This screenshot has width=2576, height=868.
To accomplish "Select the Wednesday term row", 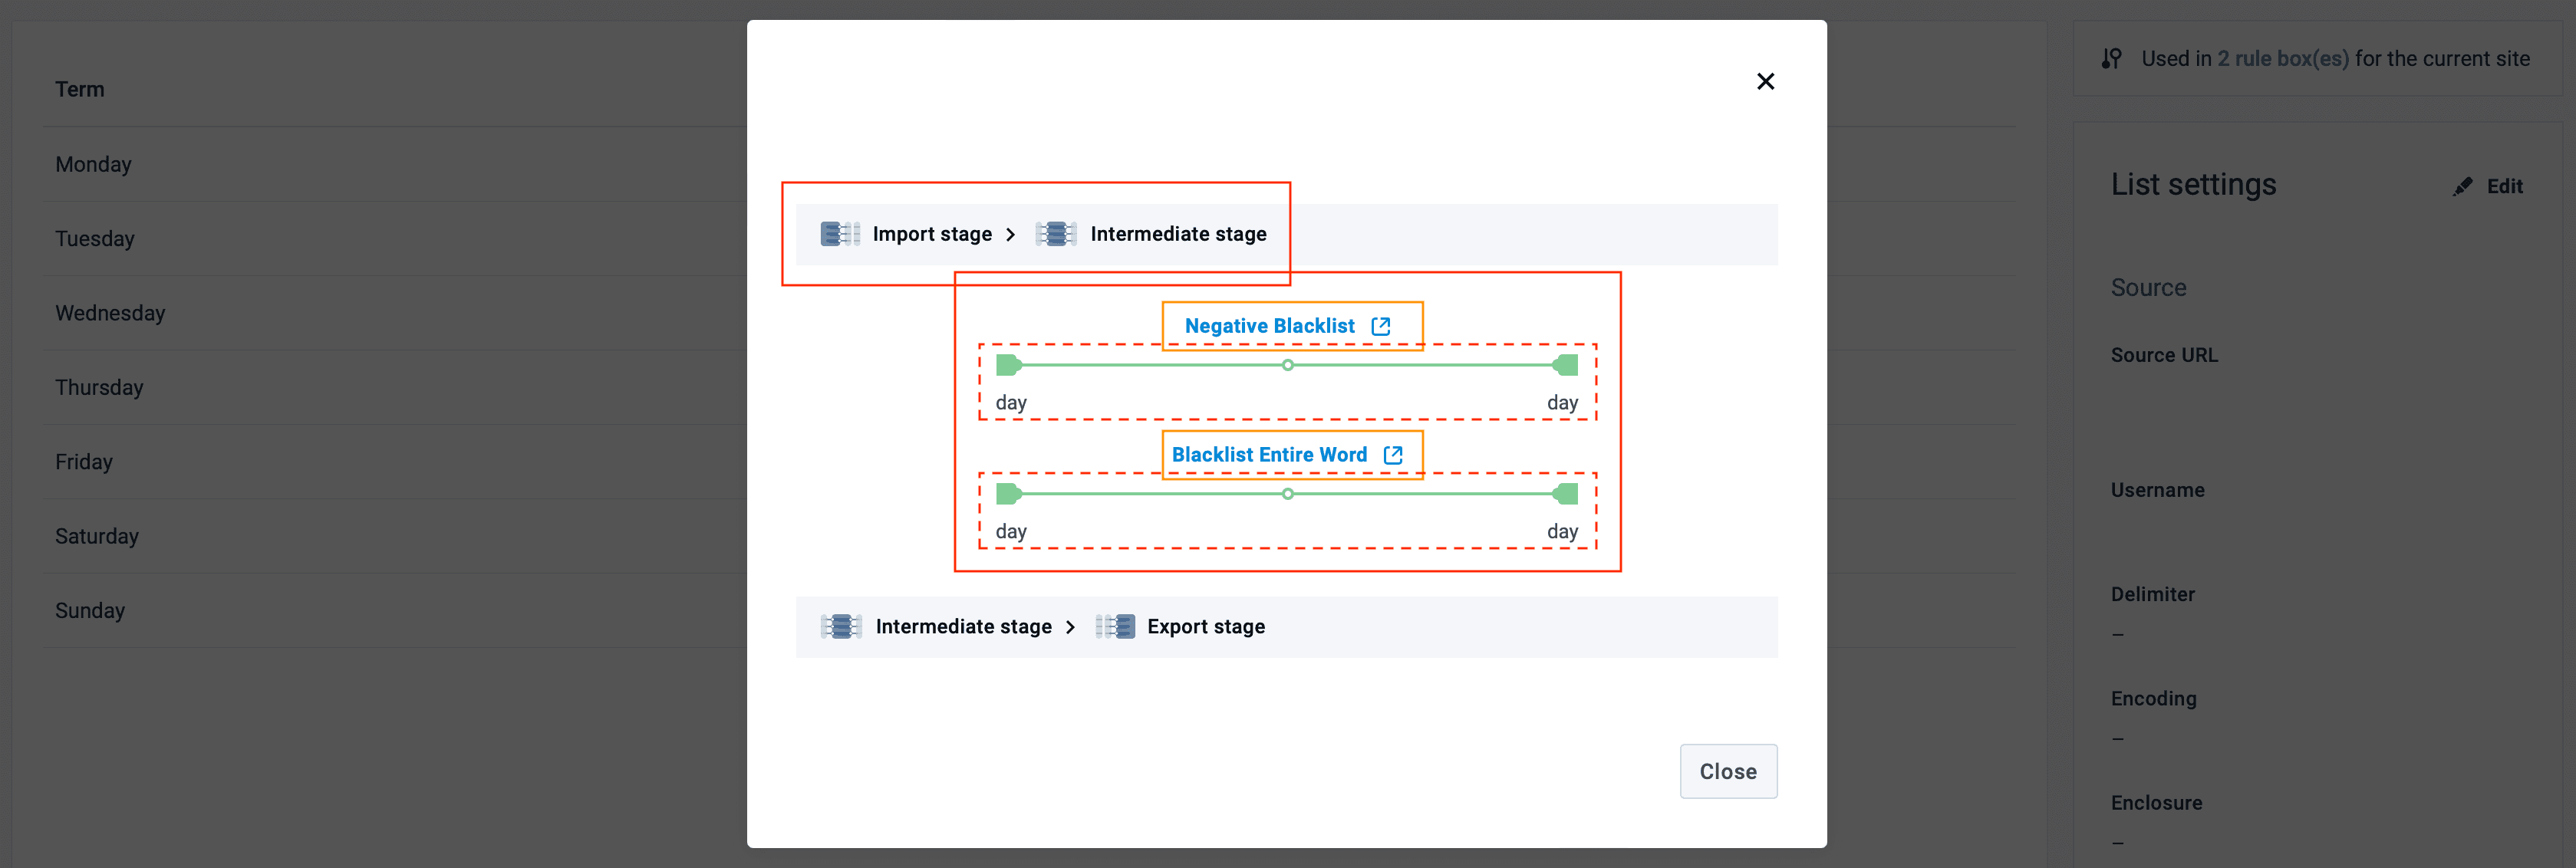I will pyautogui.click(x=110, y=313).
